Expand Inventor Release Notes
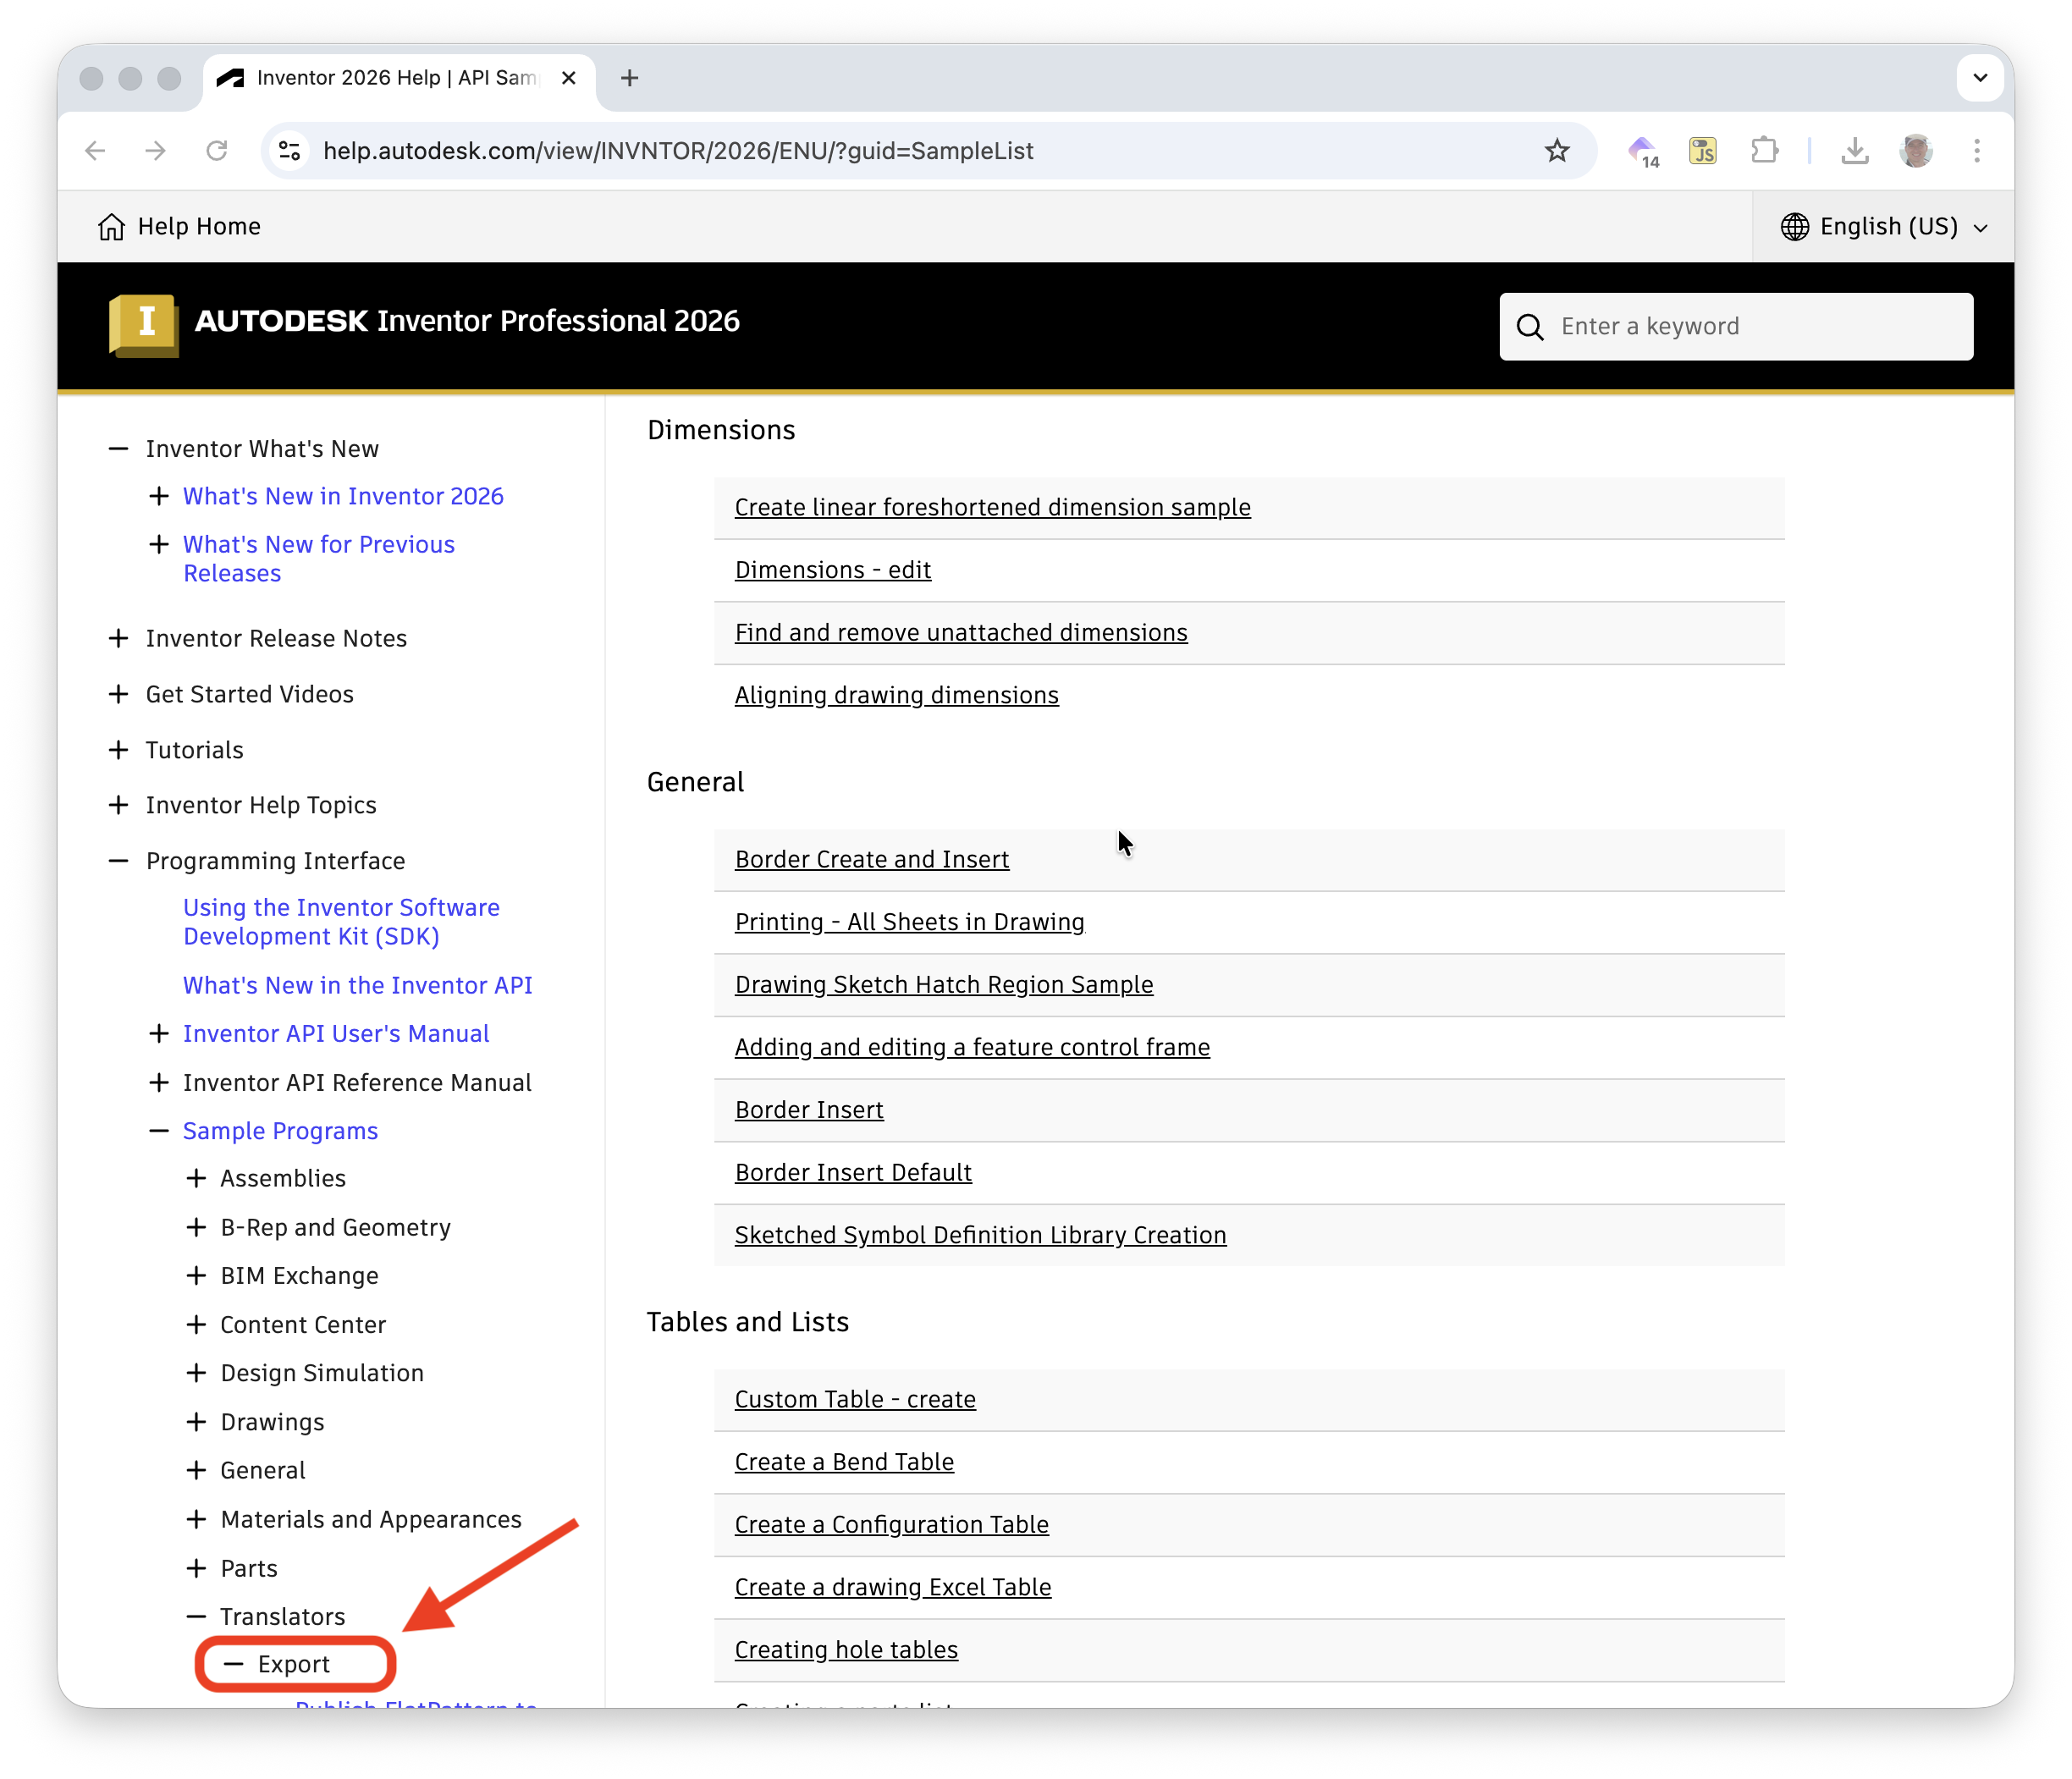Image resolution: width=2072 pixels, height=1779 pixels. coord(119,638)
